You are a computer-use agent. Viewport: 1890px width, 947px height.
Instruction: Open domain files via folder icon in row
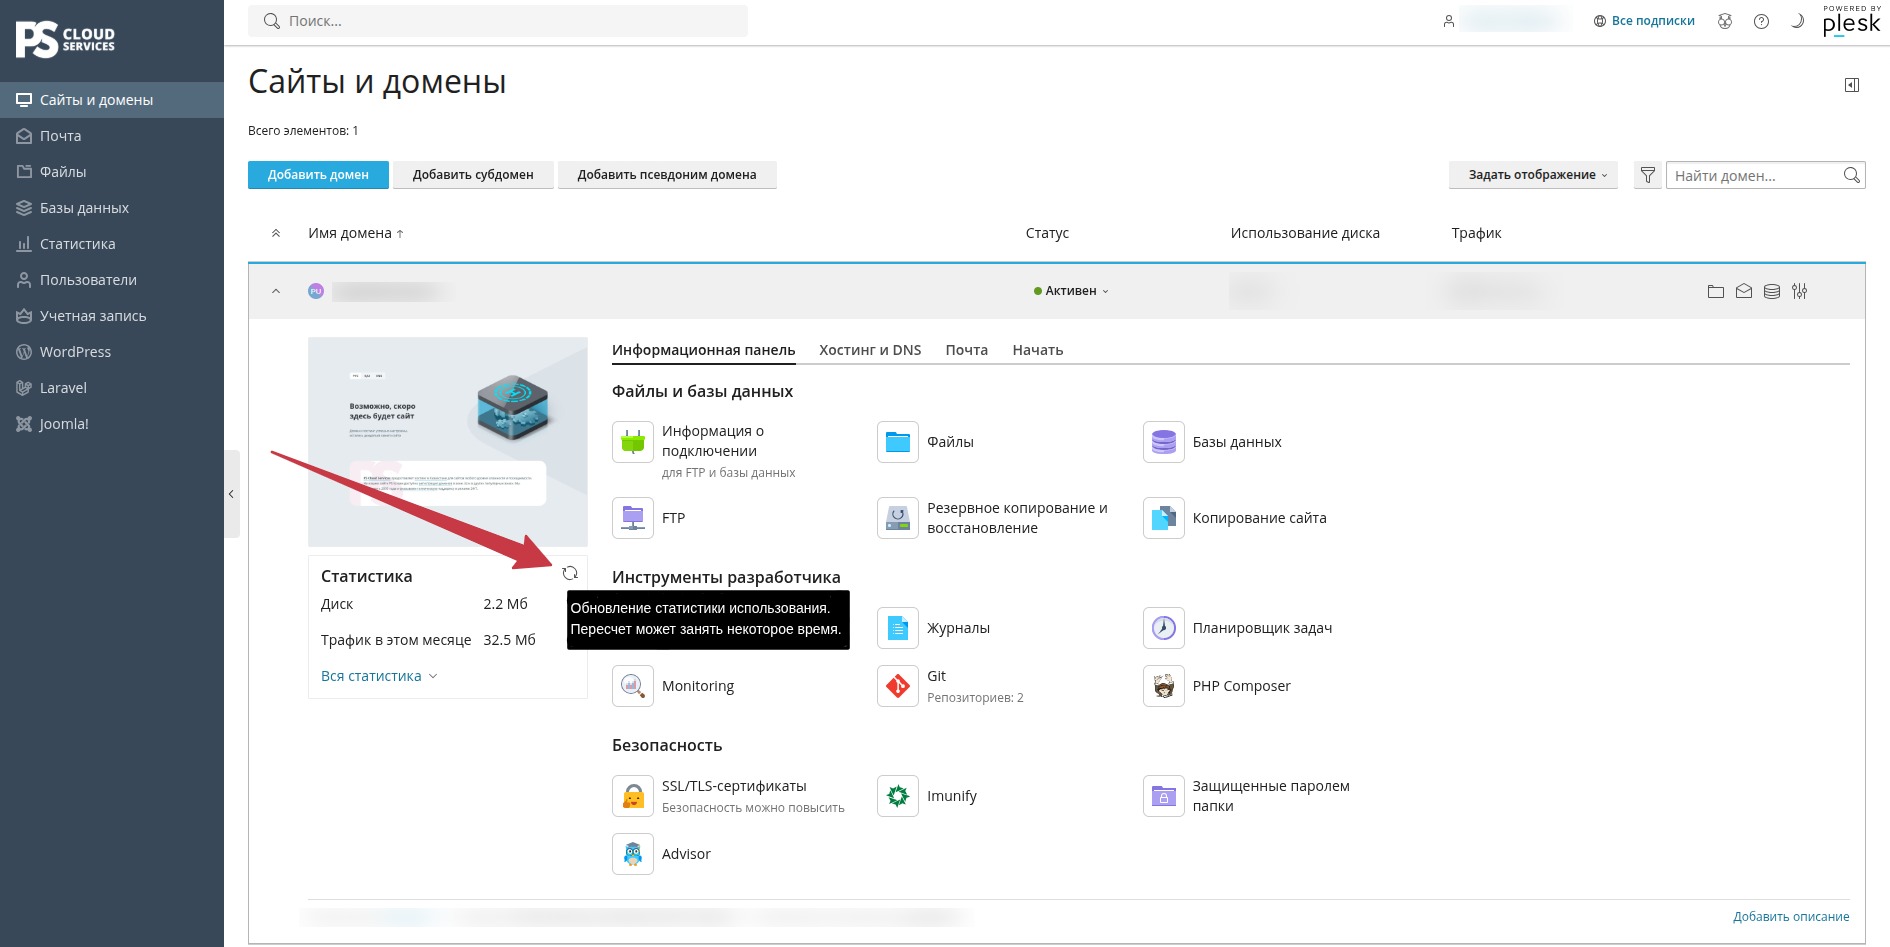pos(1716,291)
